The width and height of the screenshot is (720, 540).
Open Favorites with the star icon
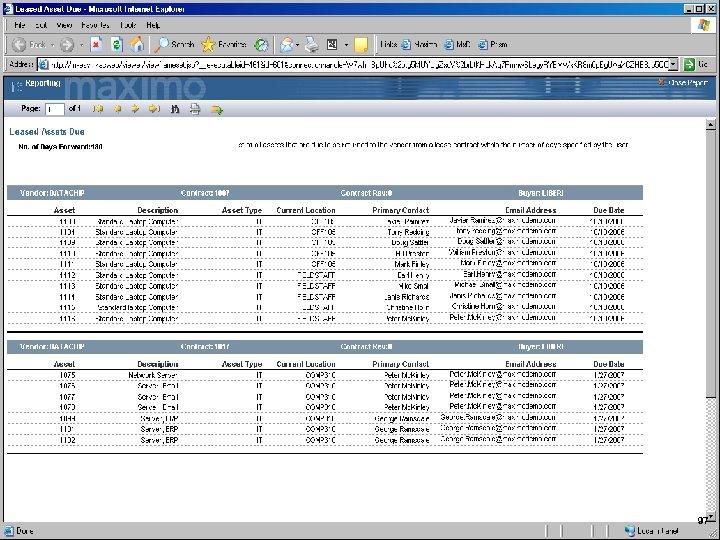click(x=208, y=45)
